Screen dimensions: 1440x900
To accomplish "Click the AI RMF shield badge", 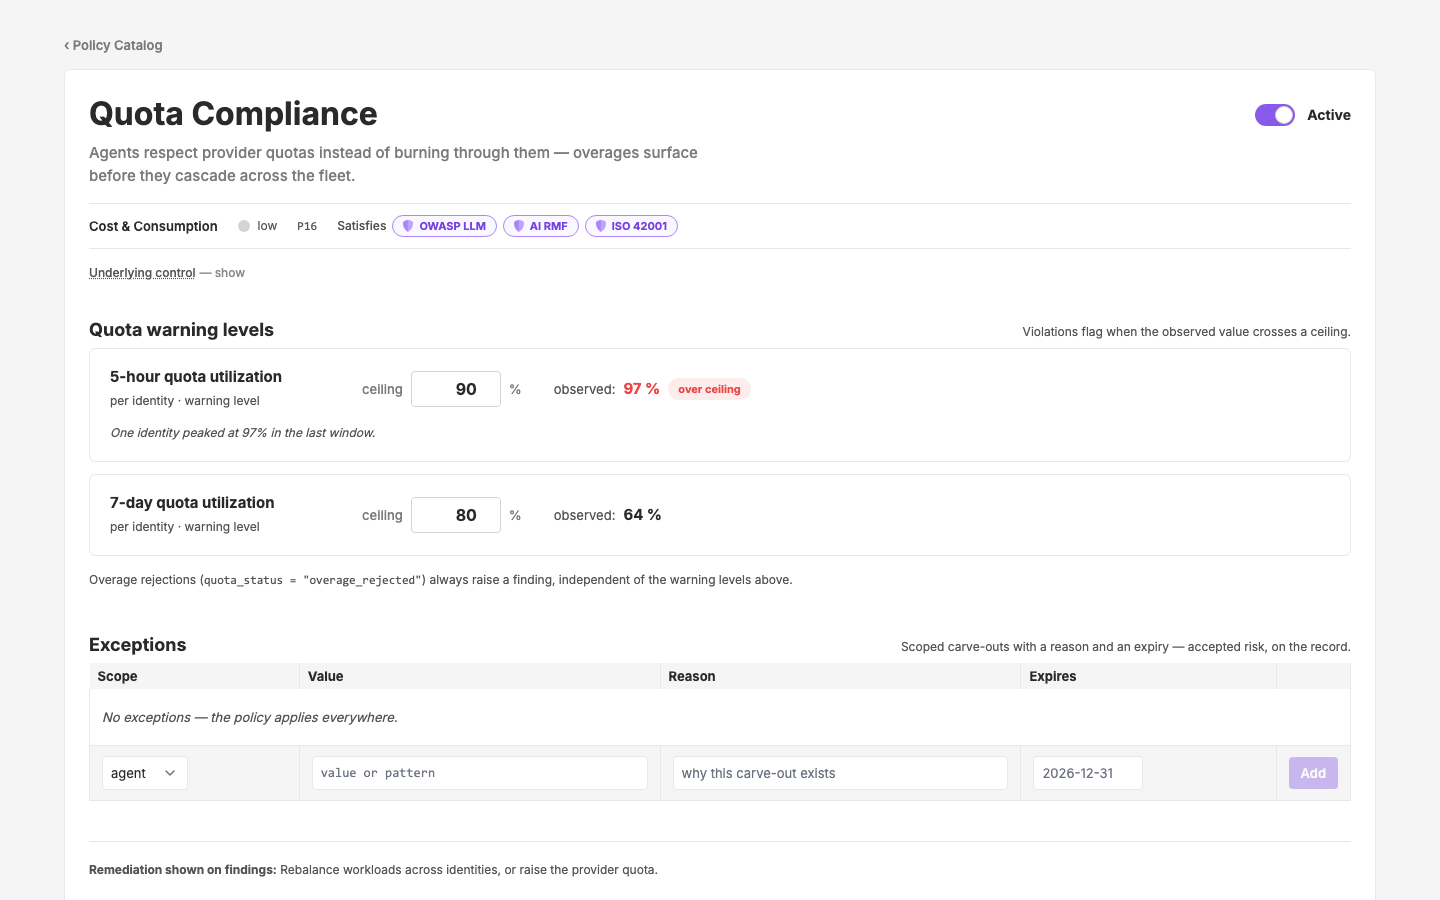I will click(x=540, y=226).
